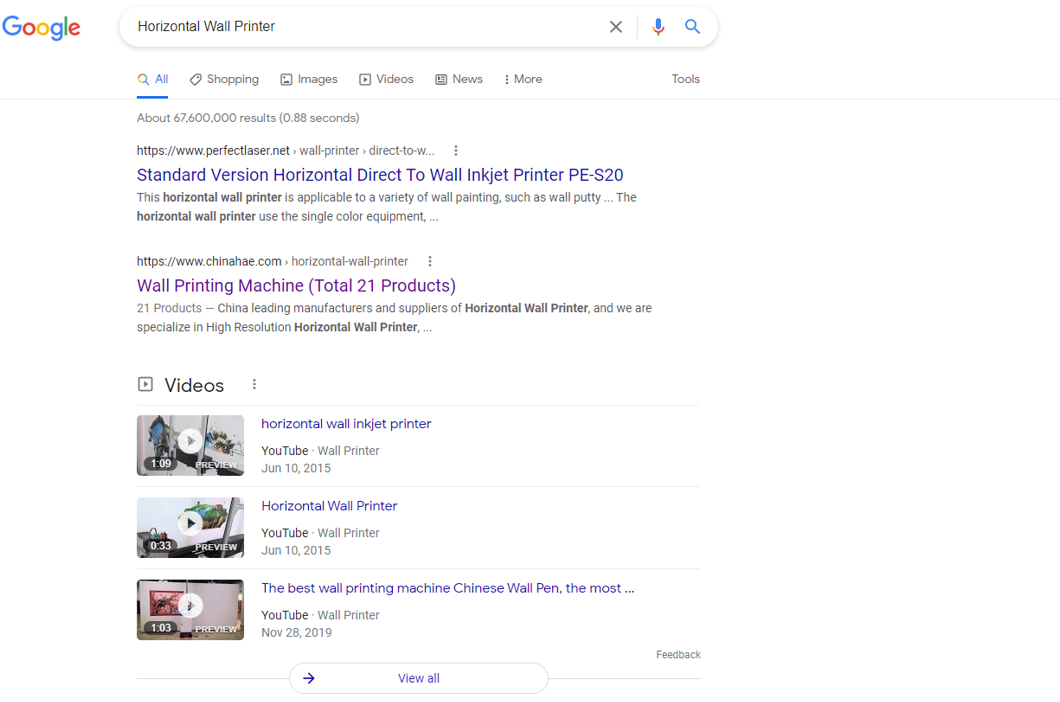Open options for perfectlaser.net result

tap(456, 151)
